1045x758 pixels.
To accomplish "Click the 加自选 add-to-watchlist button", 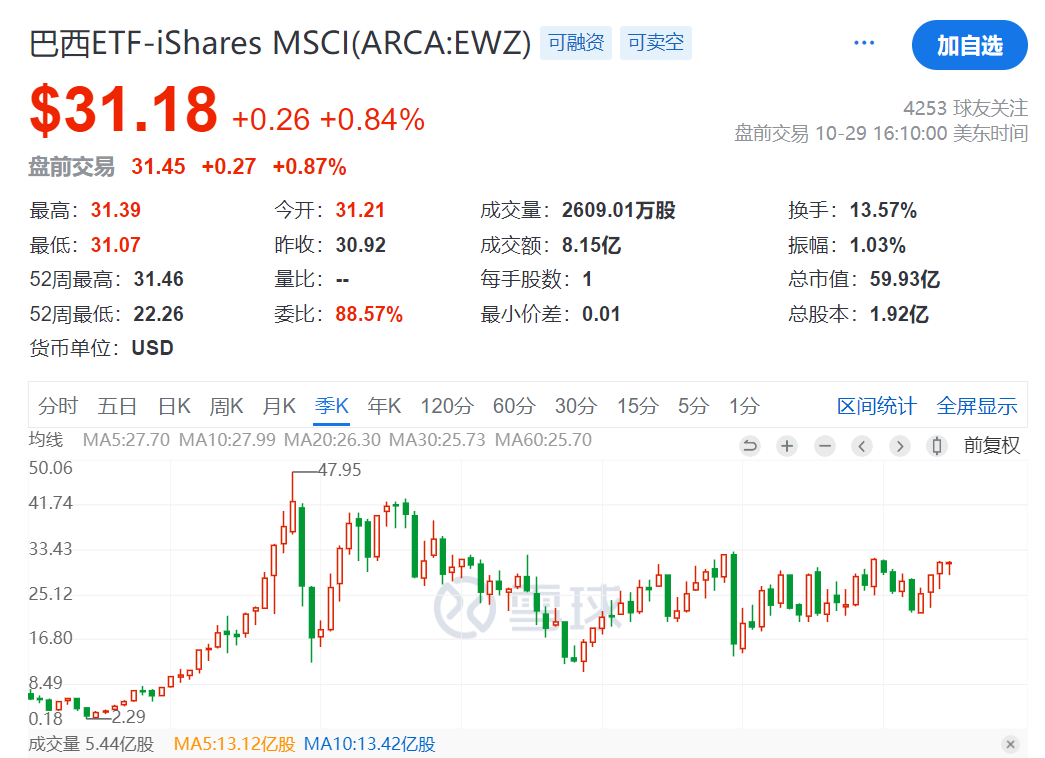I will click(970, 45).
